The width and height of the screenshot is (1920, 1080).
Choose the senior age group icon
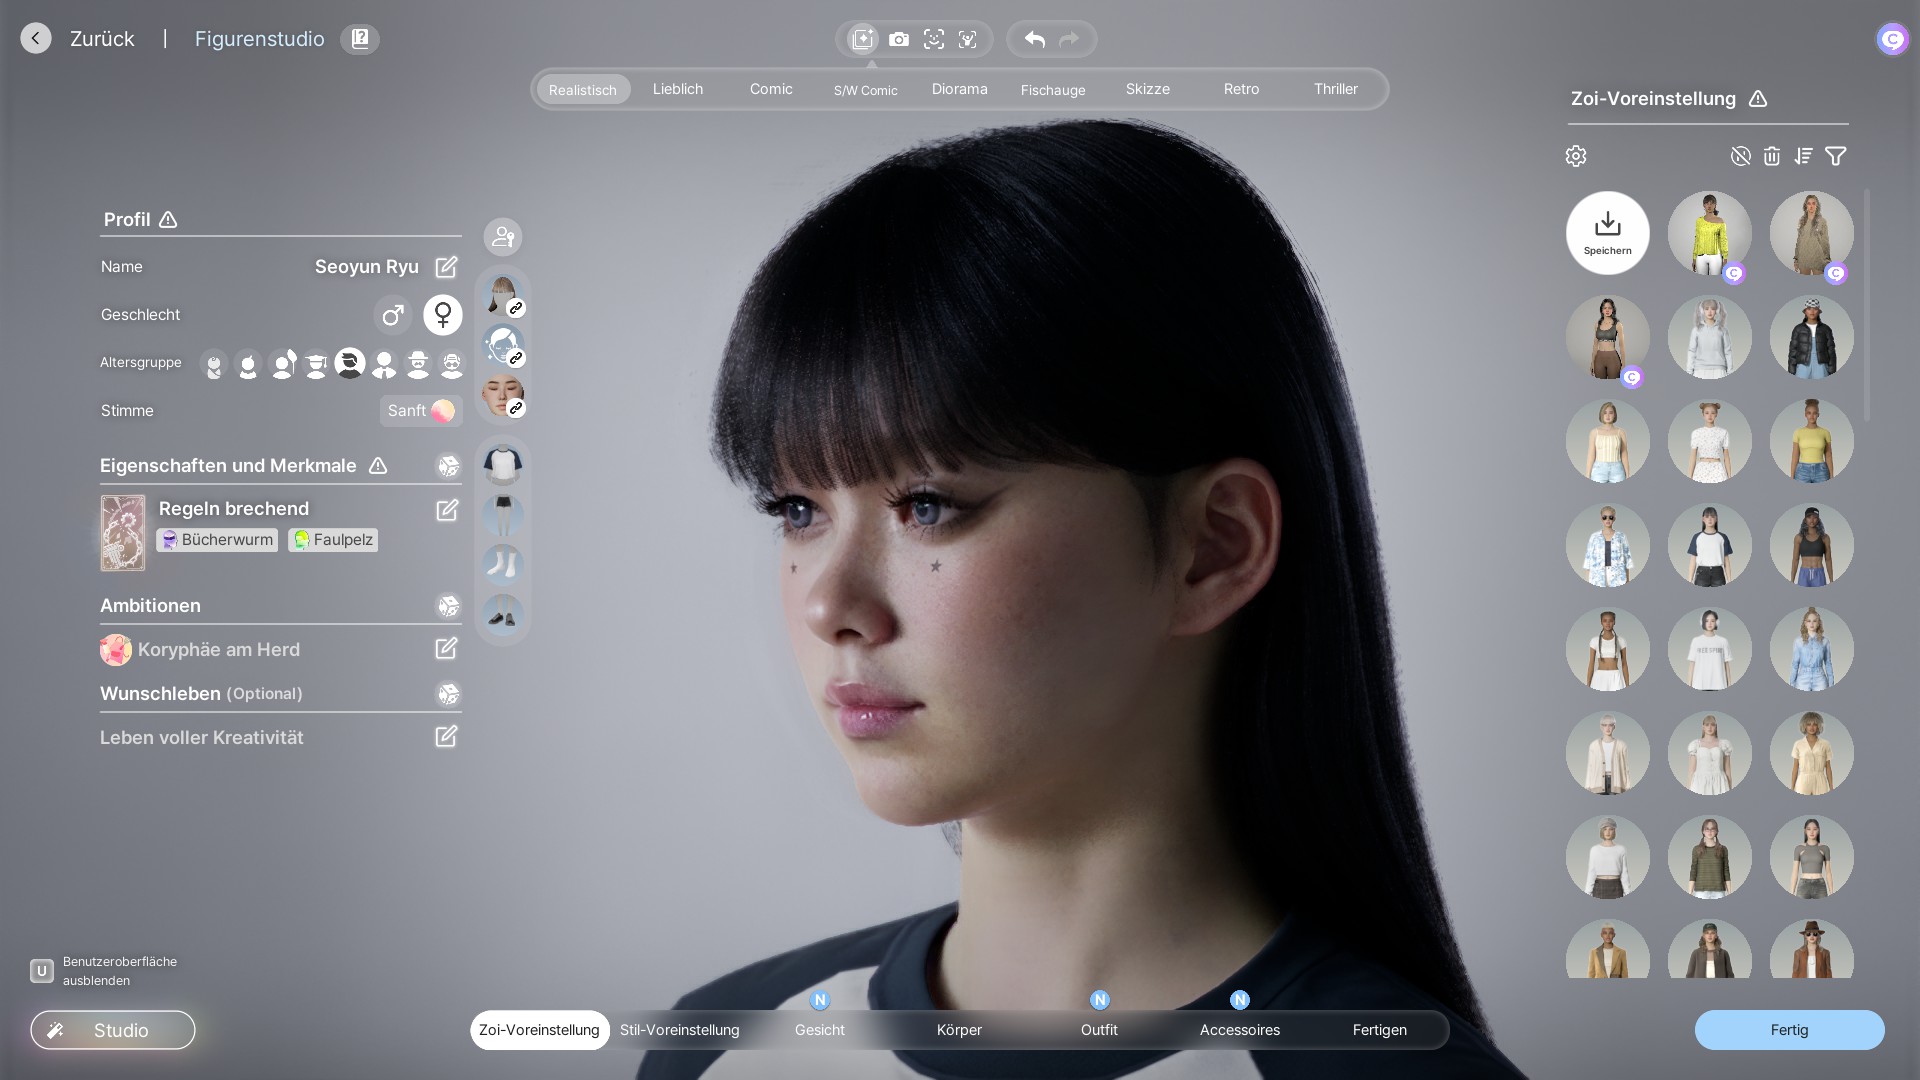coord(452,364)
